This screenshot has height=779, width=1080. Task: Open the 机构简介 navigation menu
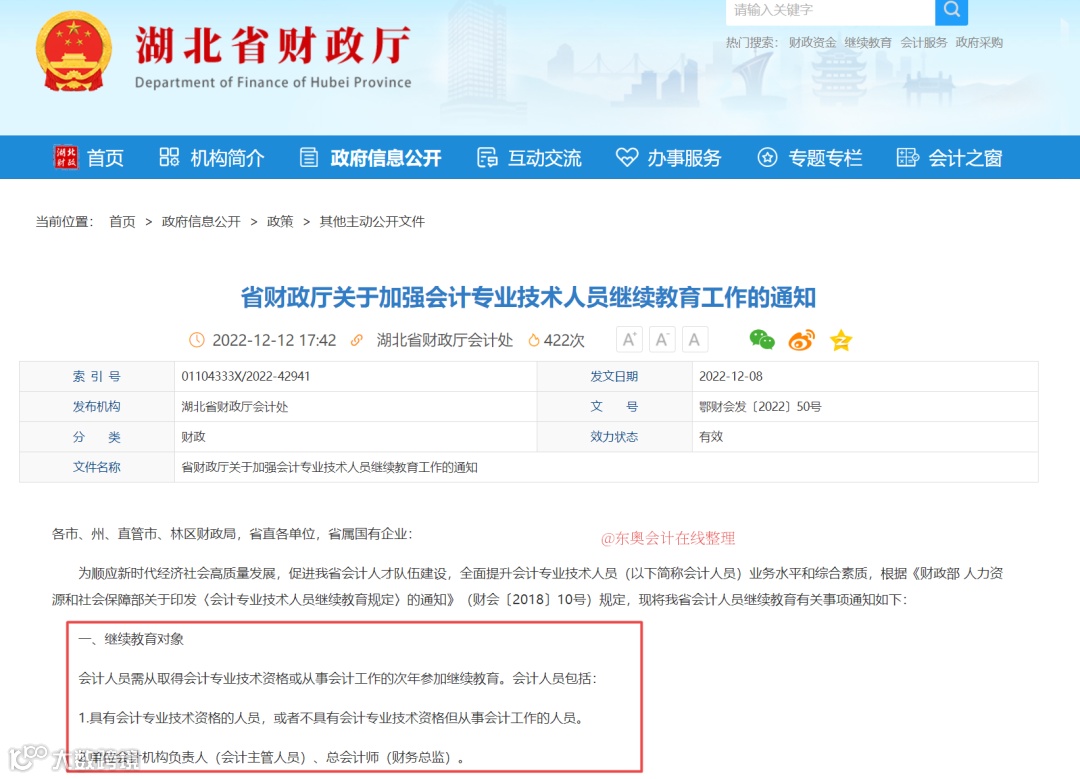[x=227, y=158]
